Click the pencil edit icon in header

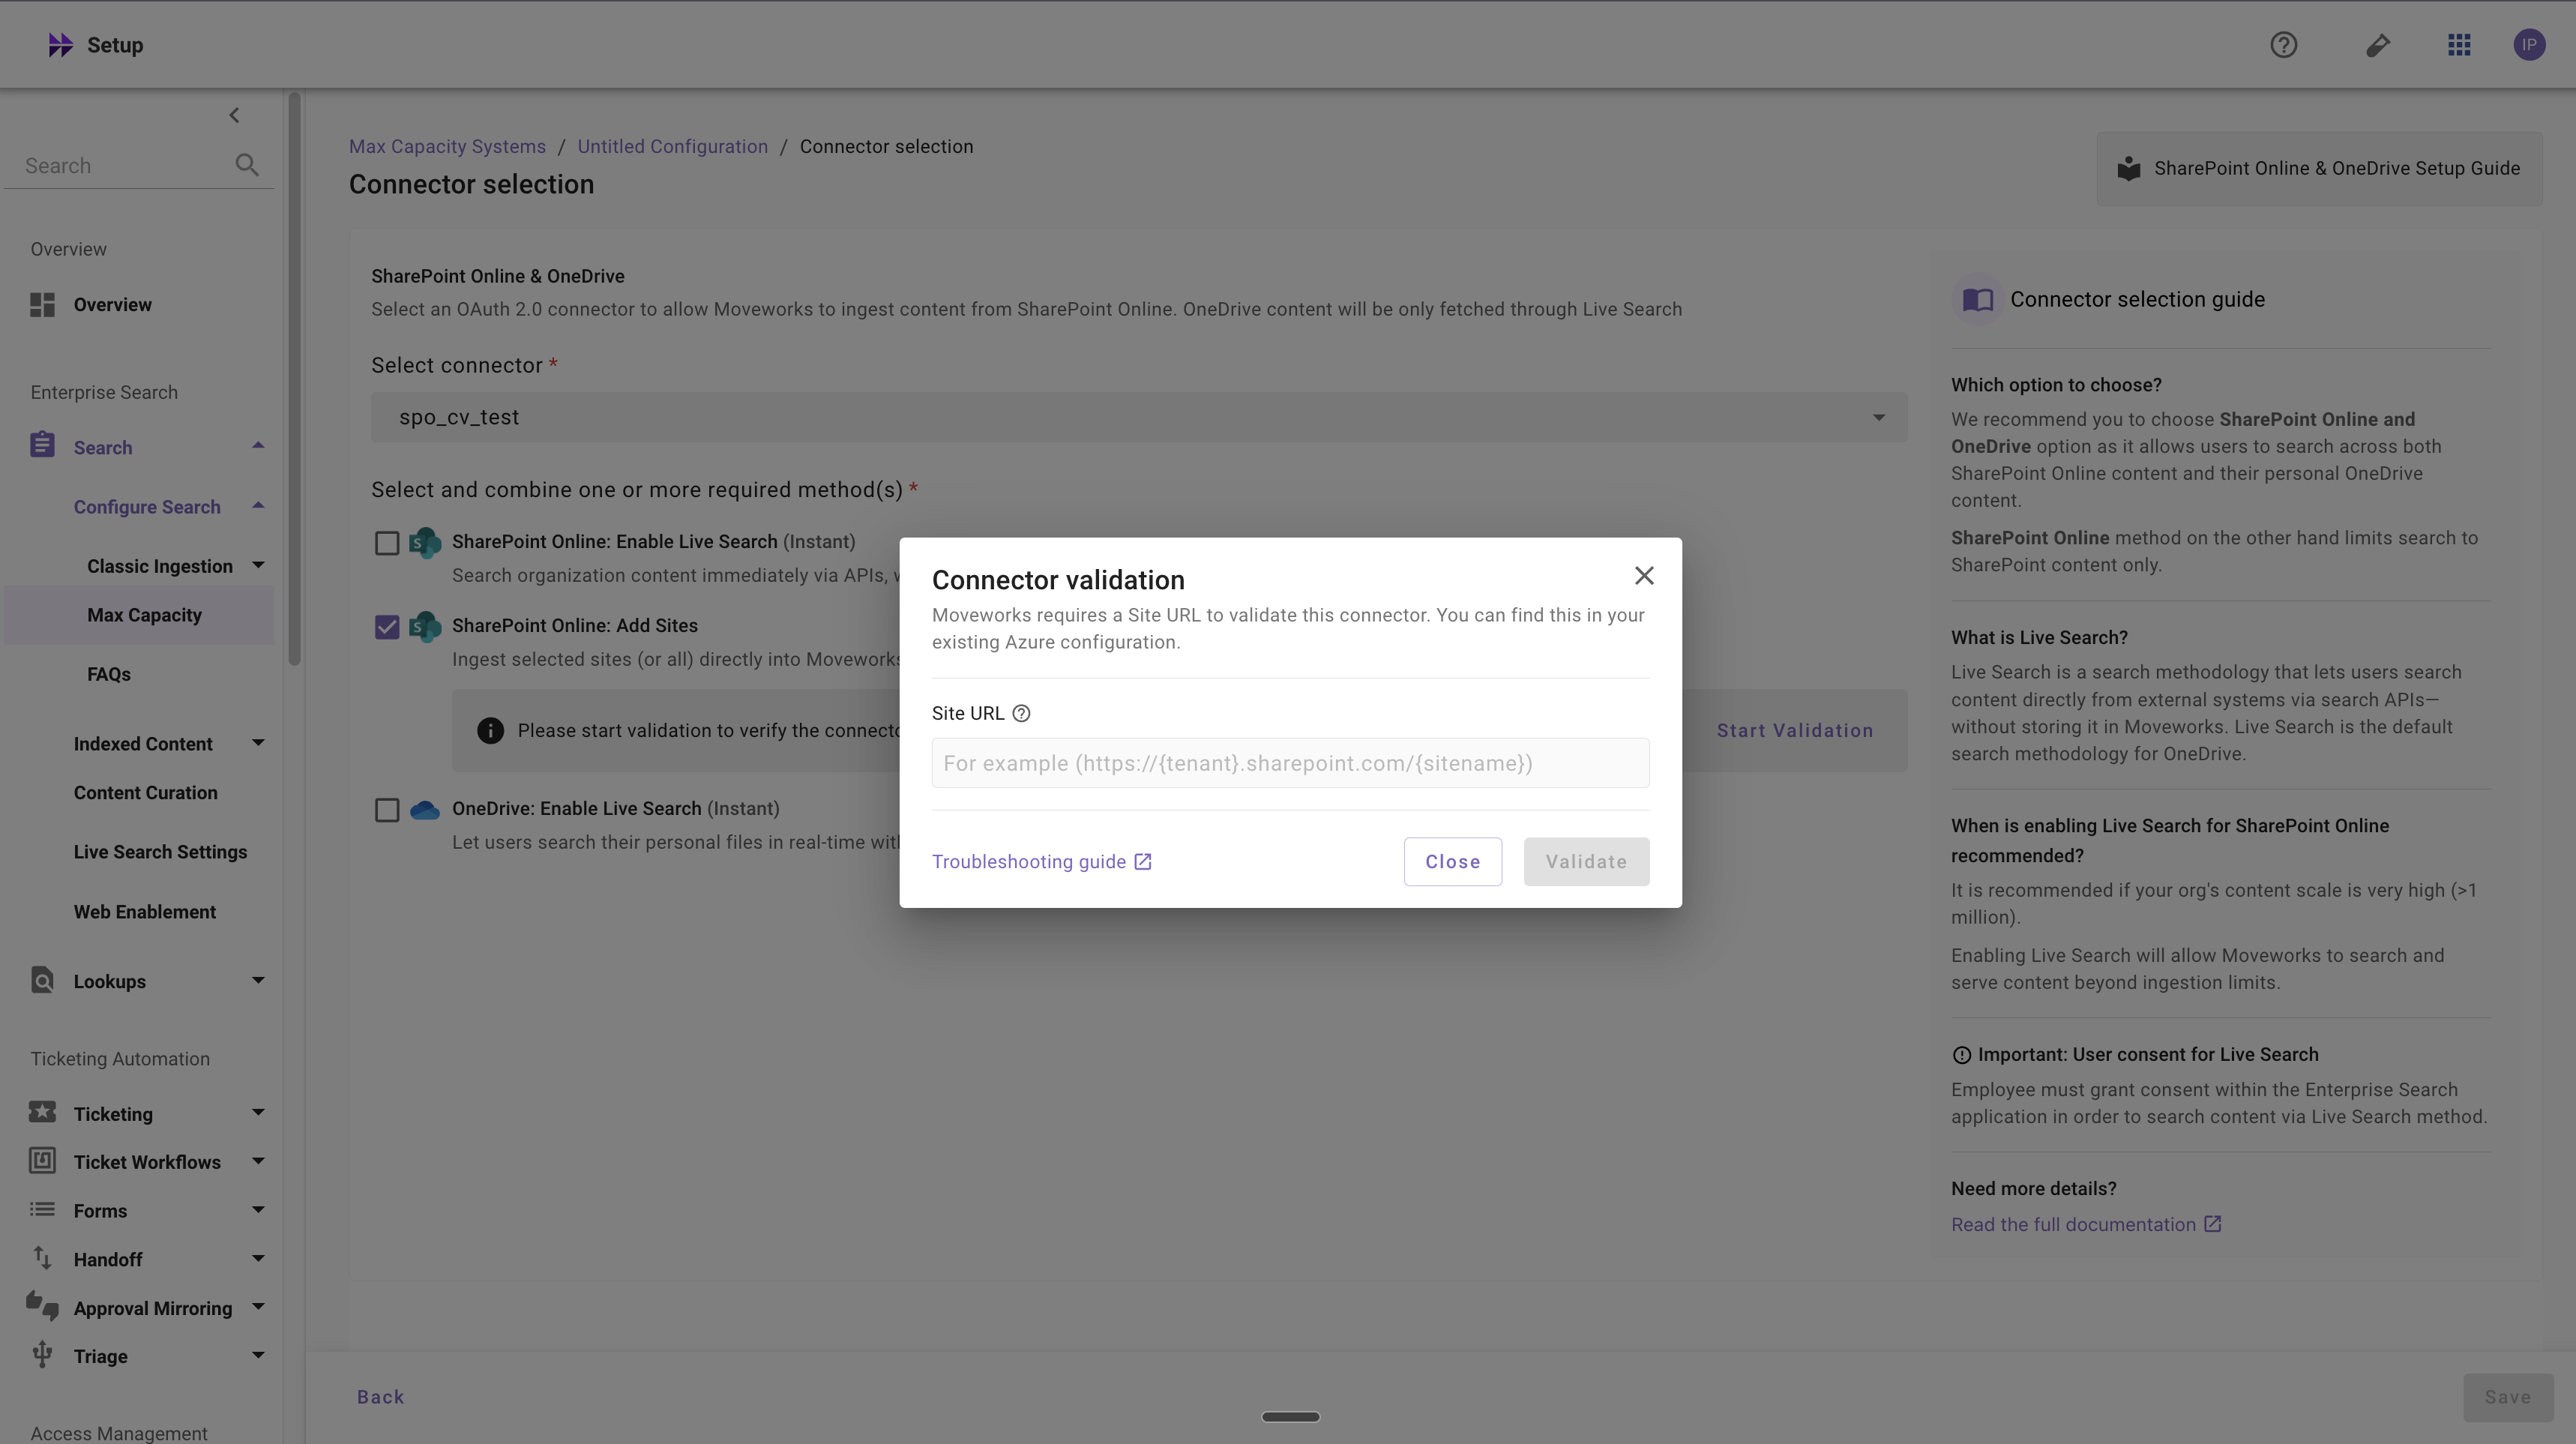point(2377,45)
